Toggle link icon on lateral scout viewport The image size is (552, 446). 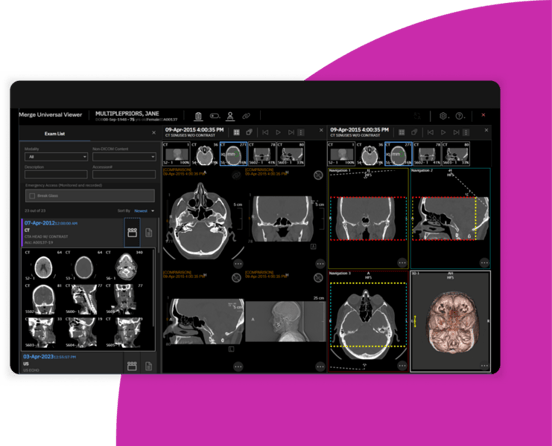click(x=318, y=278)
